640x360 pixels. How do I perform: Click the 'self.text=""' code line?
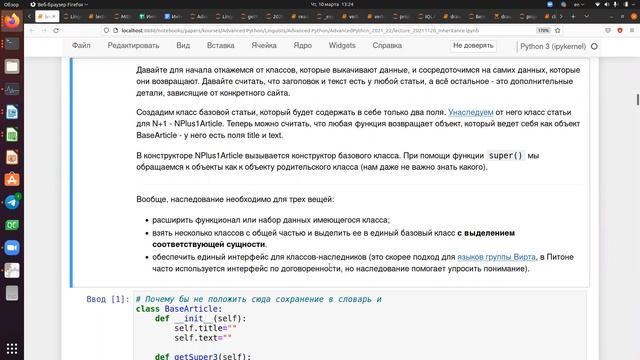coord(203,338)
